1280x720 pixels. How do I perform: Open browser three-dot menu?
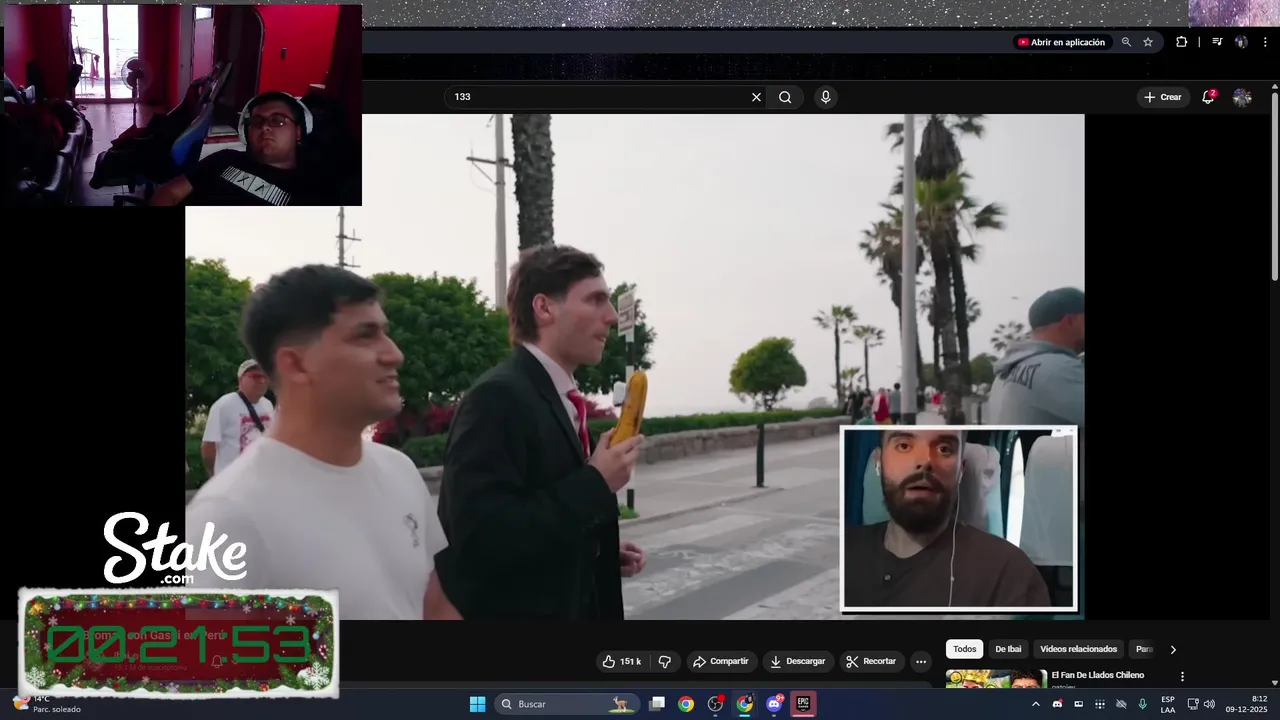(x=1266, y=42)
